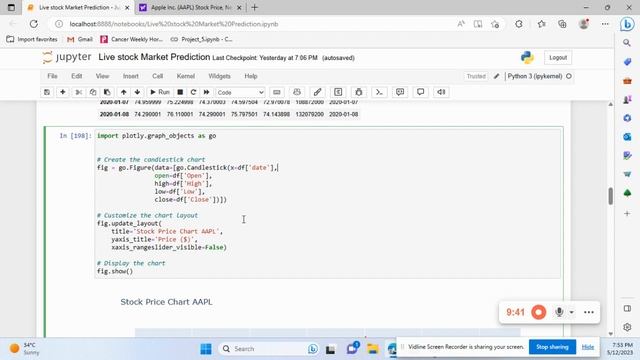The height and width of the screenshot is (360, 640).
Task: Open Read aloud icon in address bar
Action: [461, 24]
